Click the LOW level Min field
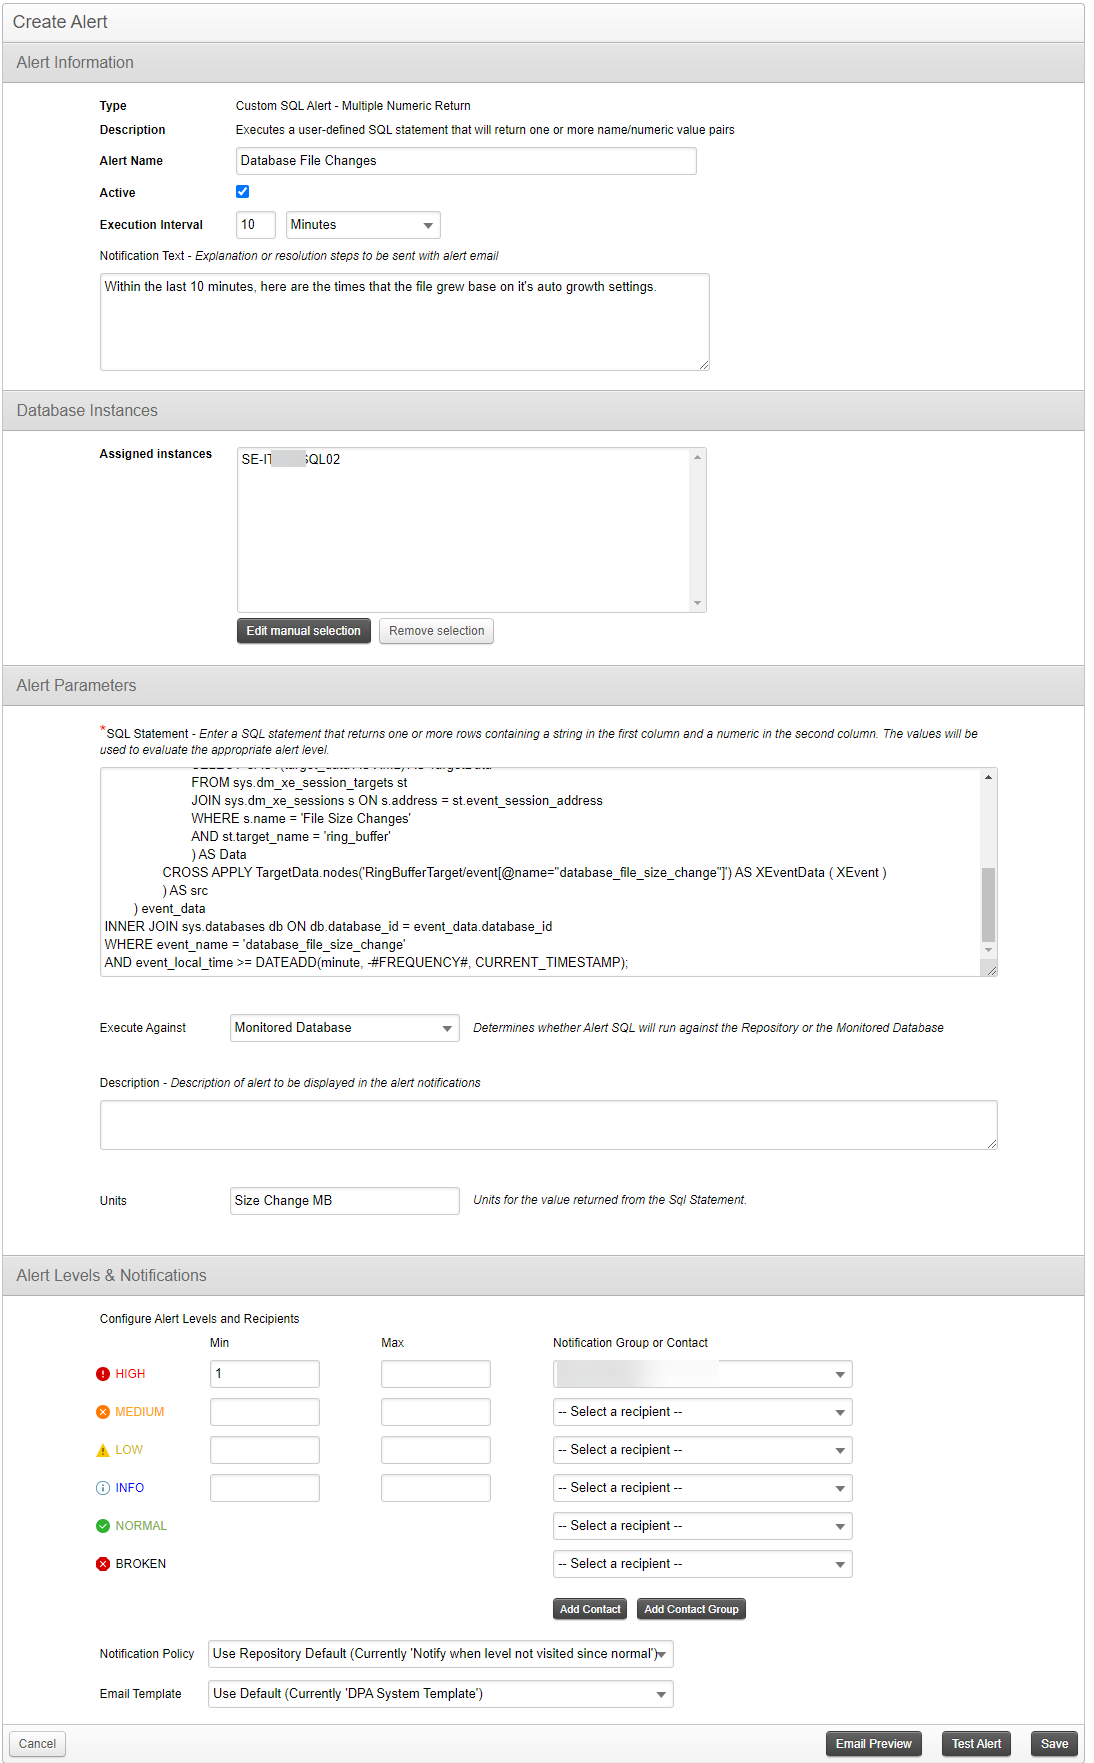The width and height of the screenshot is (1094, 1763). point(265,1450)
